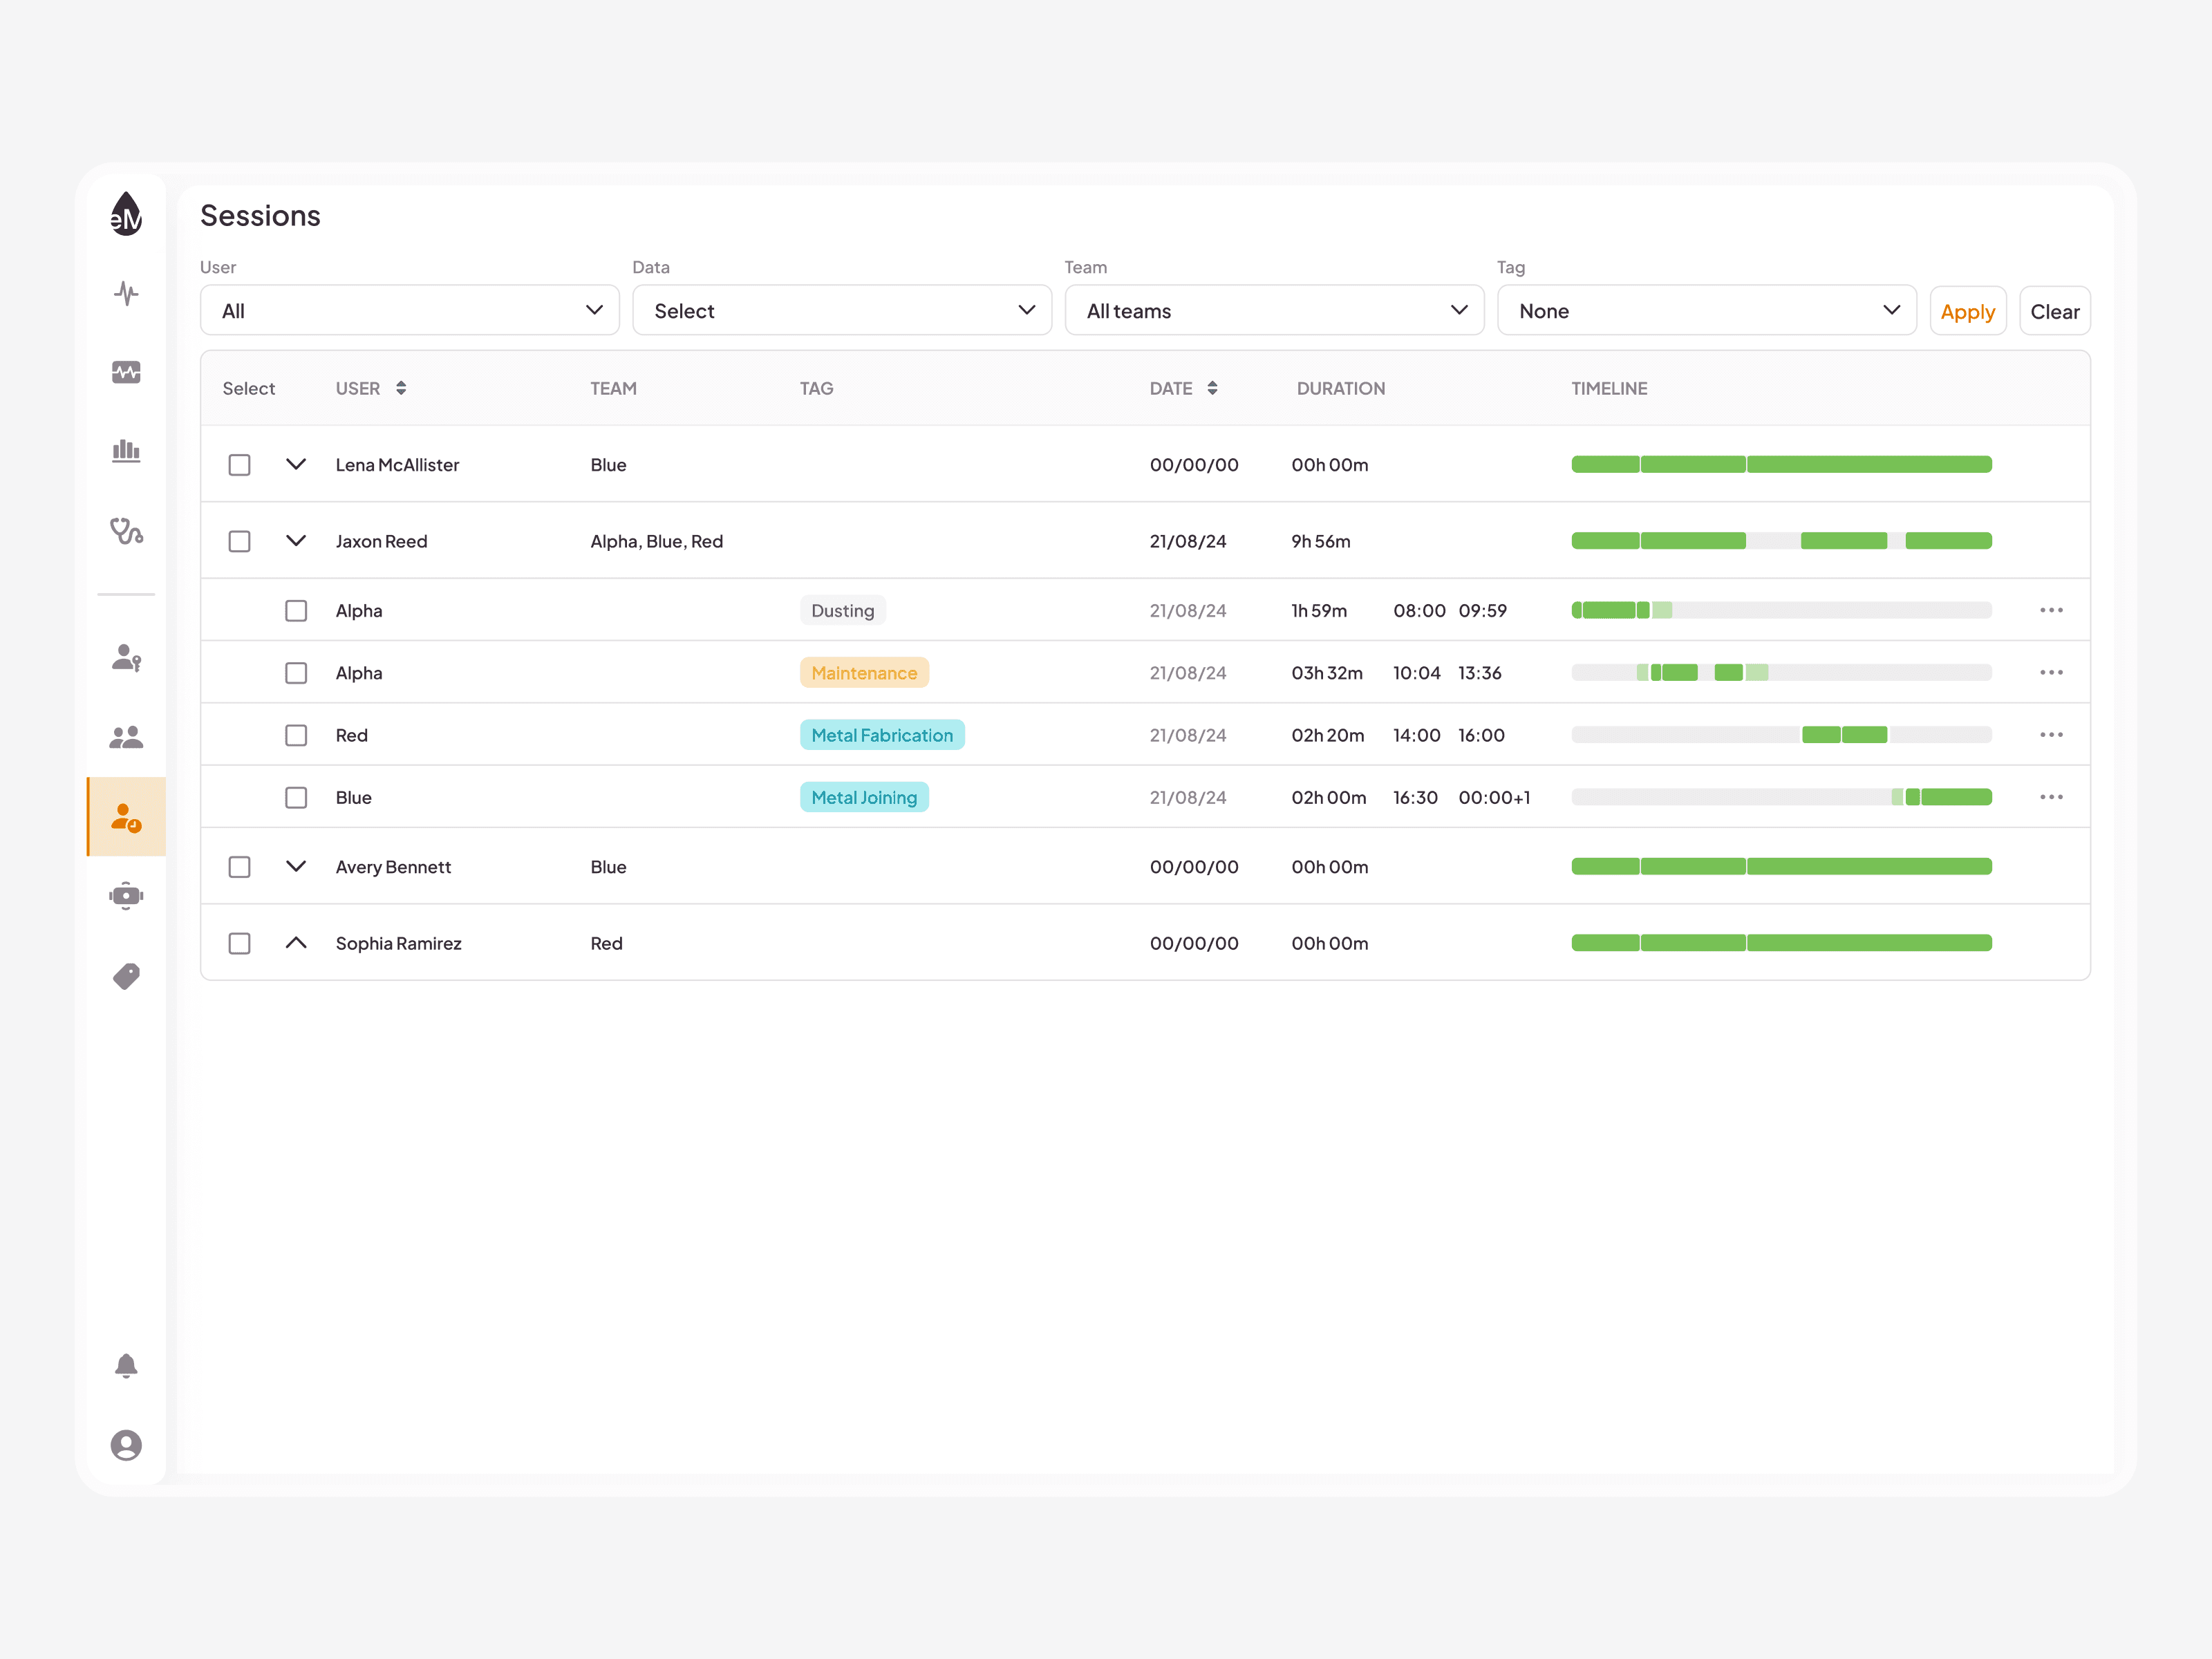Click the 00:00+1 end time
The height and width of the screenshot is (1659, 2212).
pos(1494,797)
